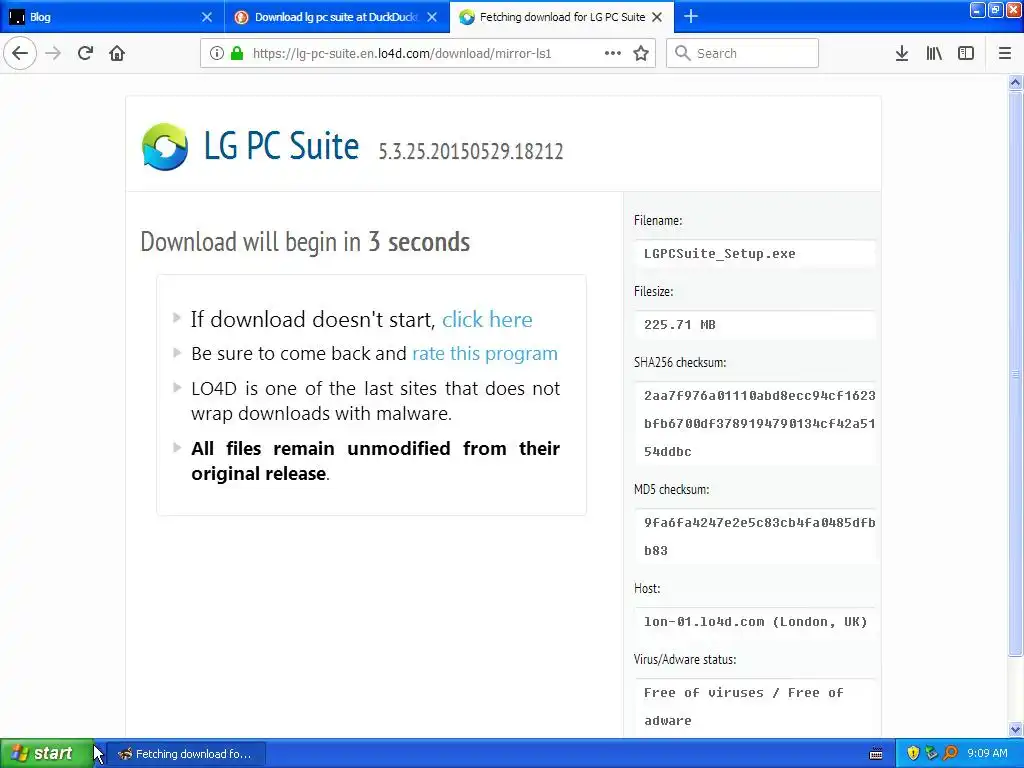Show site information via the info icon
Screen dimensions: 1024x768
(x=217, y=53)
